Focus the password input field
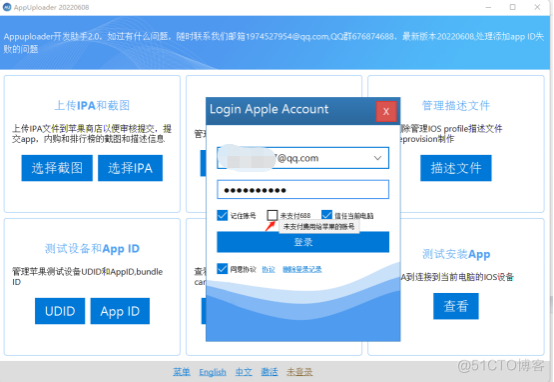Viewport: 554px width, 382px height. 303,190
